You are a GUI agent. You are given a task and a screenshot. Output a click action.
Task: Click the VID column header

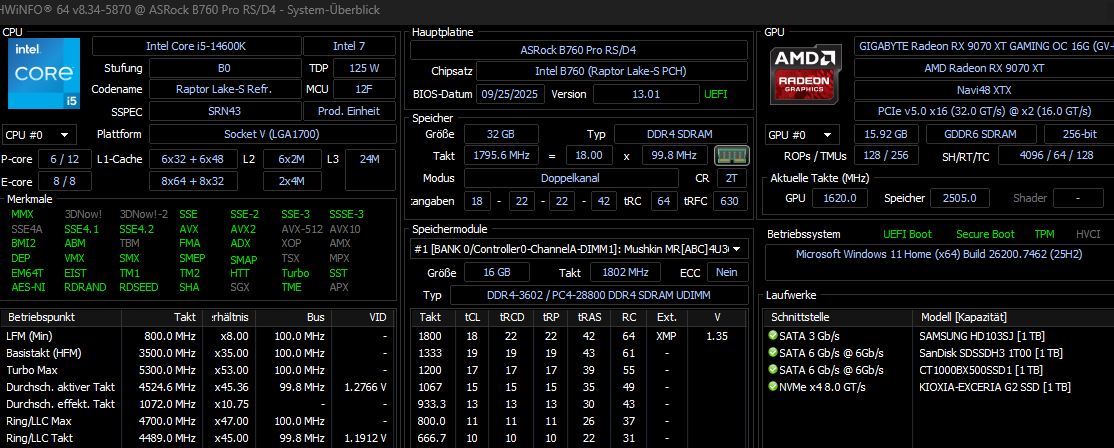(x=362, y=317)
